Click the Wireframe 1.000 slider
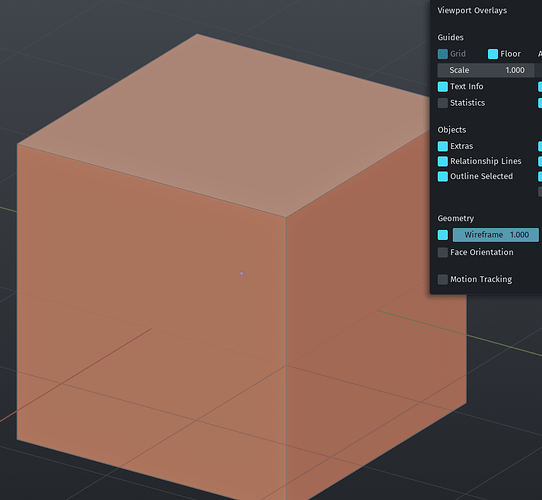Viewport: 542px width, 500px height. tap(496, 235)
